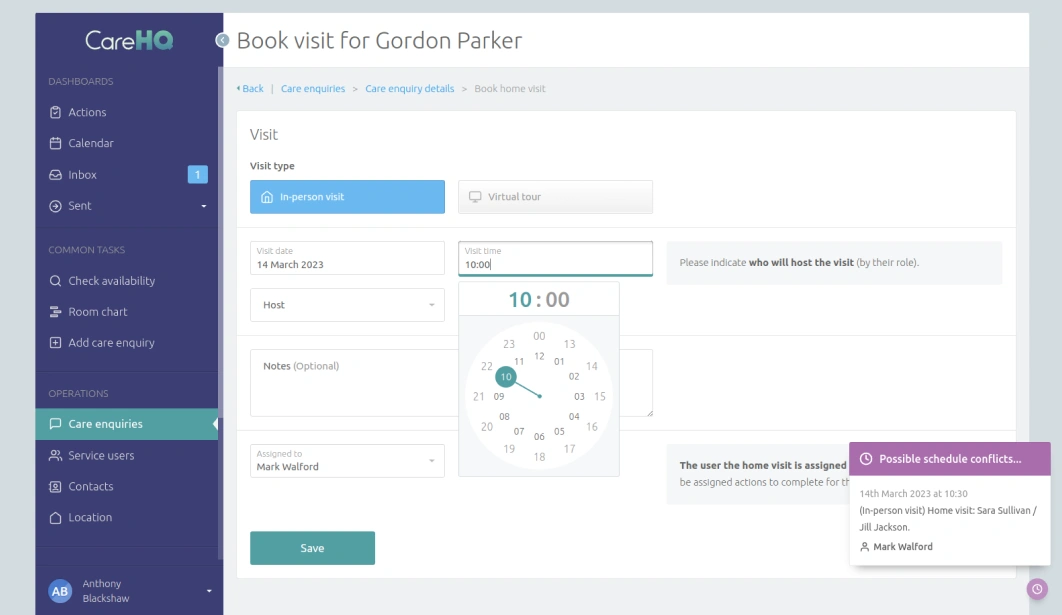1062x615 pixels.
Task: Select Virtual tour visit type
Action: click(x=555, y=197)
